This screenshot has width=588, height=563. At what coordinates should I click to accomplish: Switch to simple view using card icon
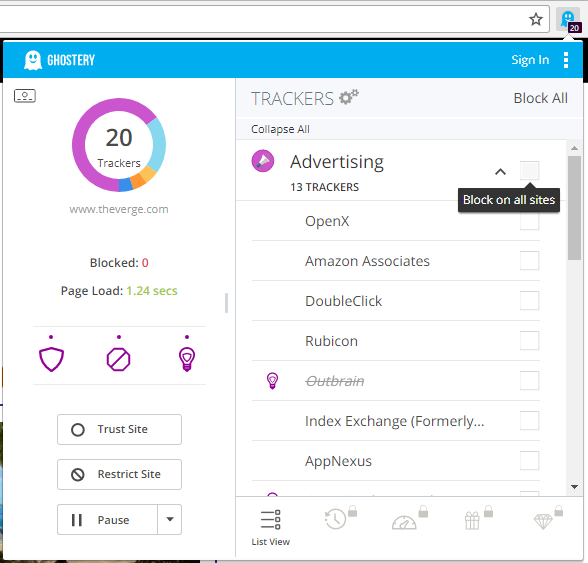pyautogui.click(x=25, y=96)
